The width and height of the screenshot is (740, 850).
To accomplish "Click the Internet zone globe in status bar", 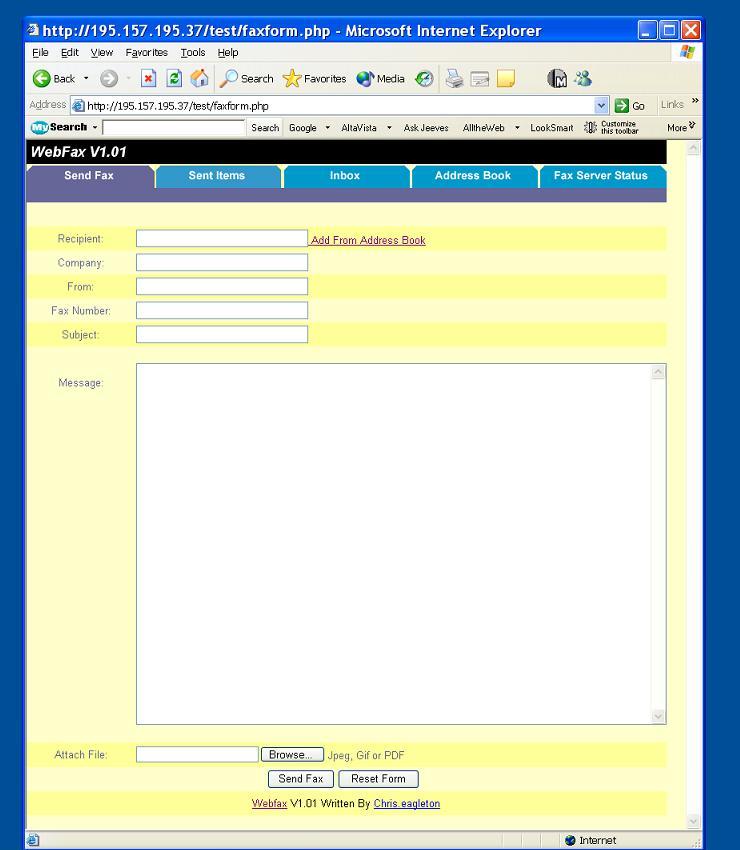I will click(x=570, y=840).
